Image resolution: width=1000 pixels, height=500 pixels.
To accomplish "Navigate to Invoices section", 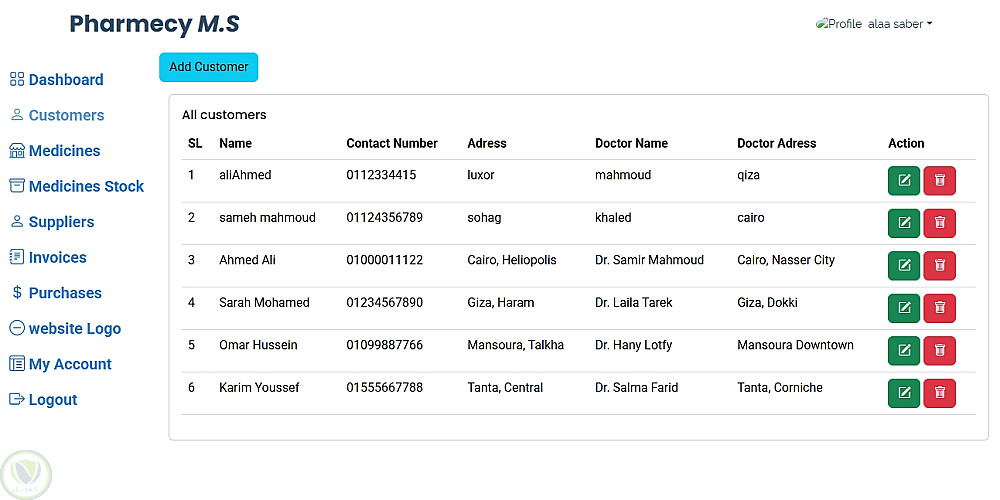I will tap(57, 258).
